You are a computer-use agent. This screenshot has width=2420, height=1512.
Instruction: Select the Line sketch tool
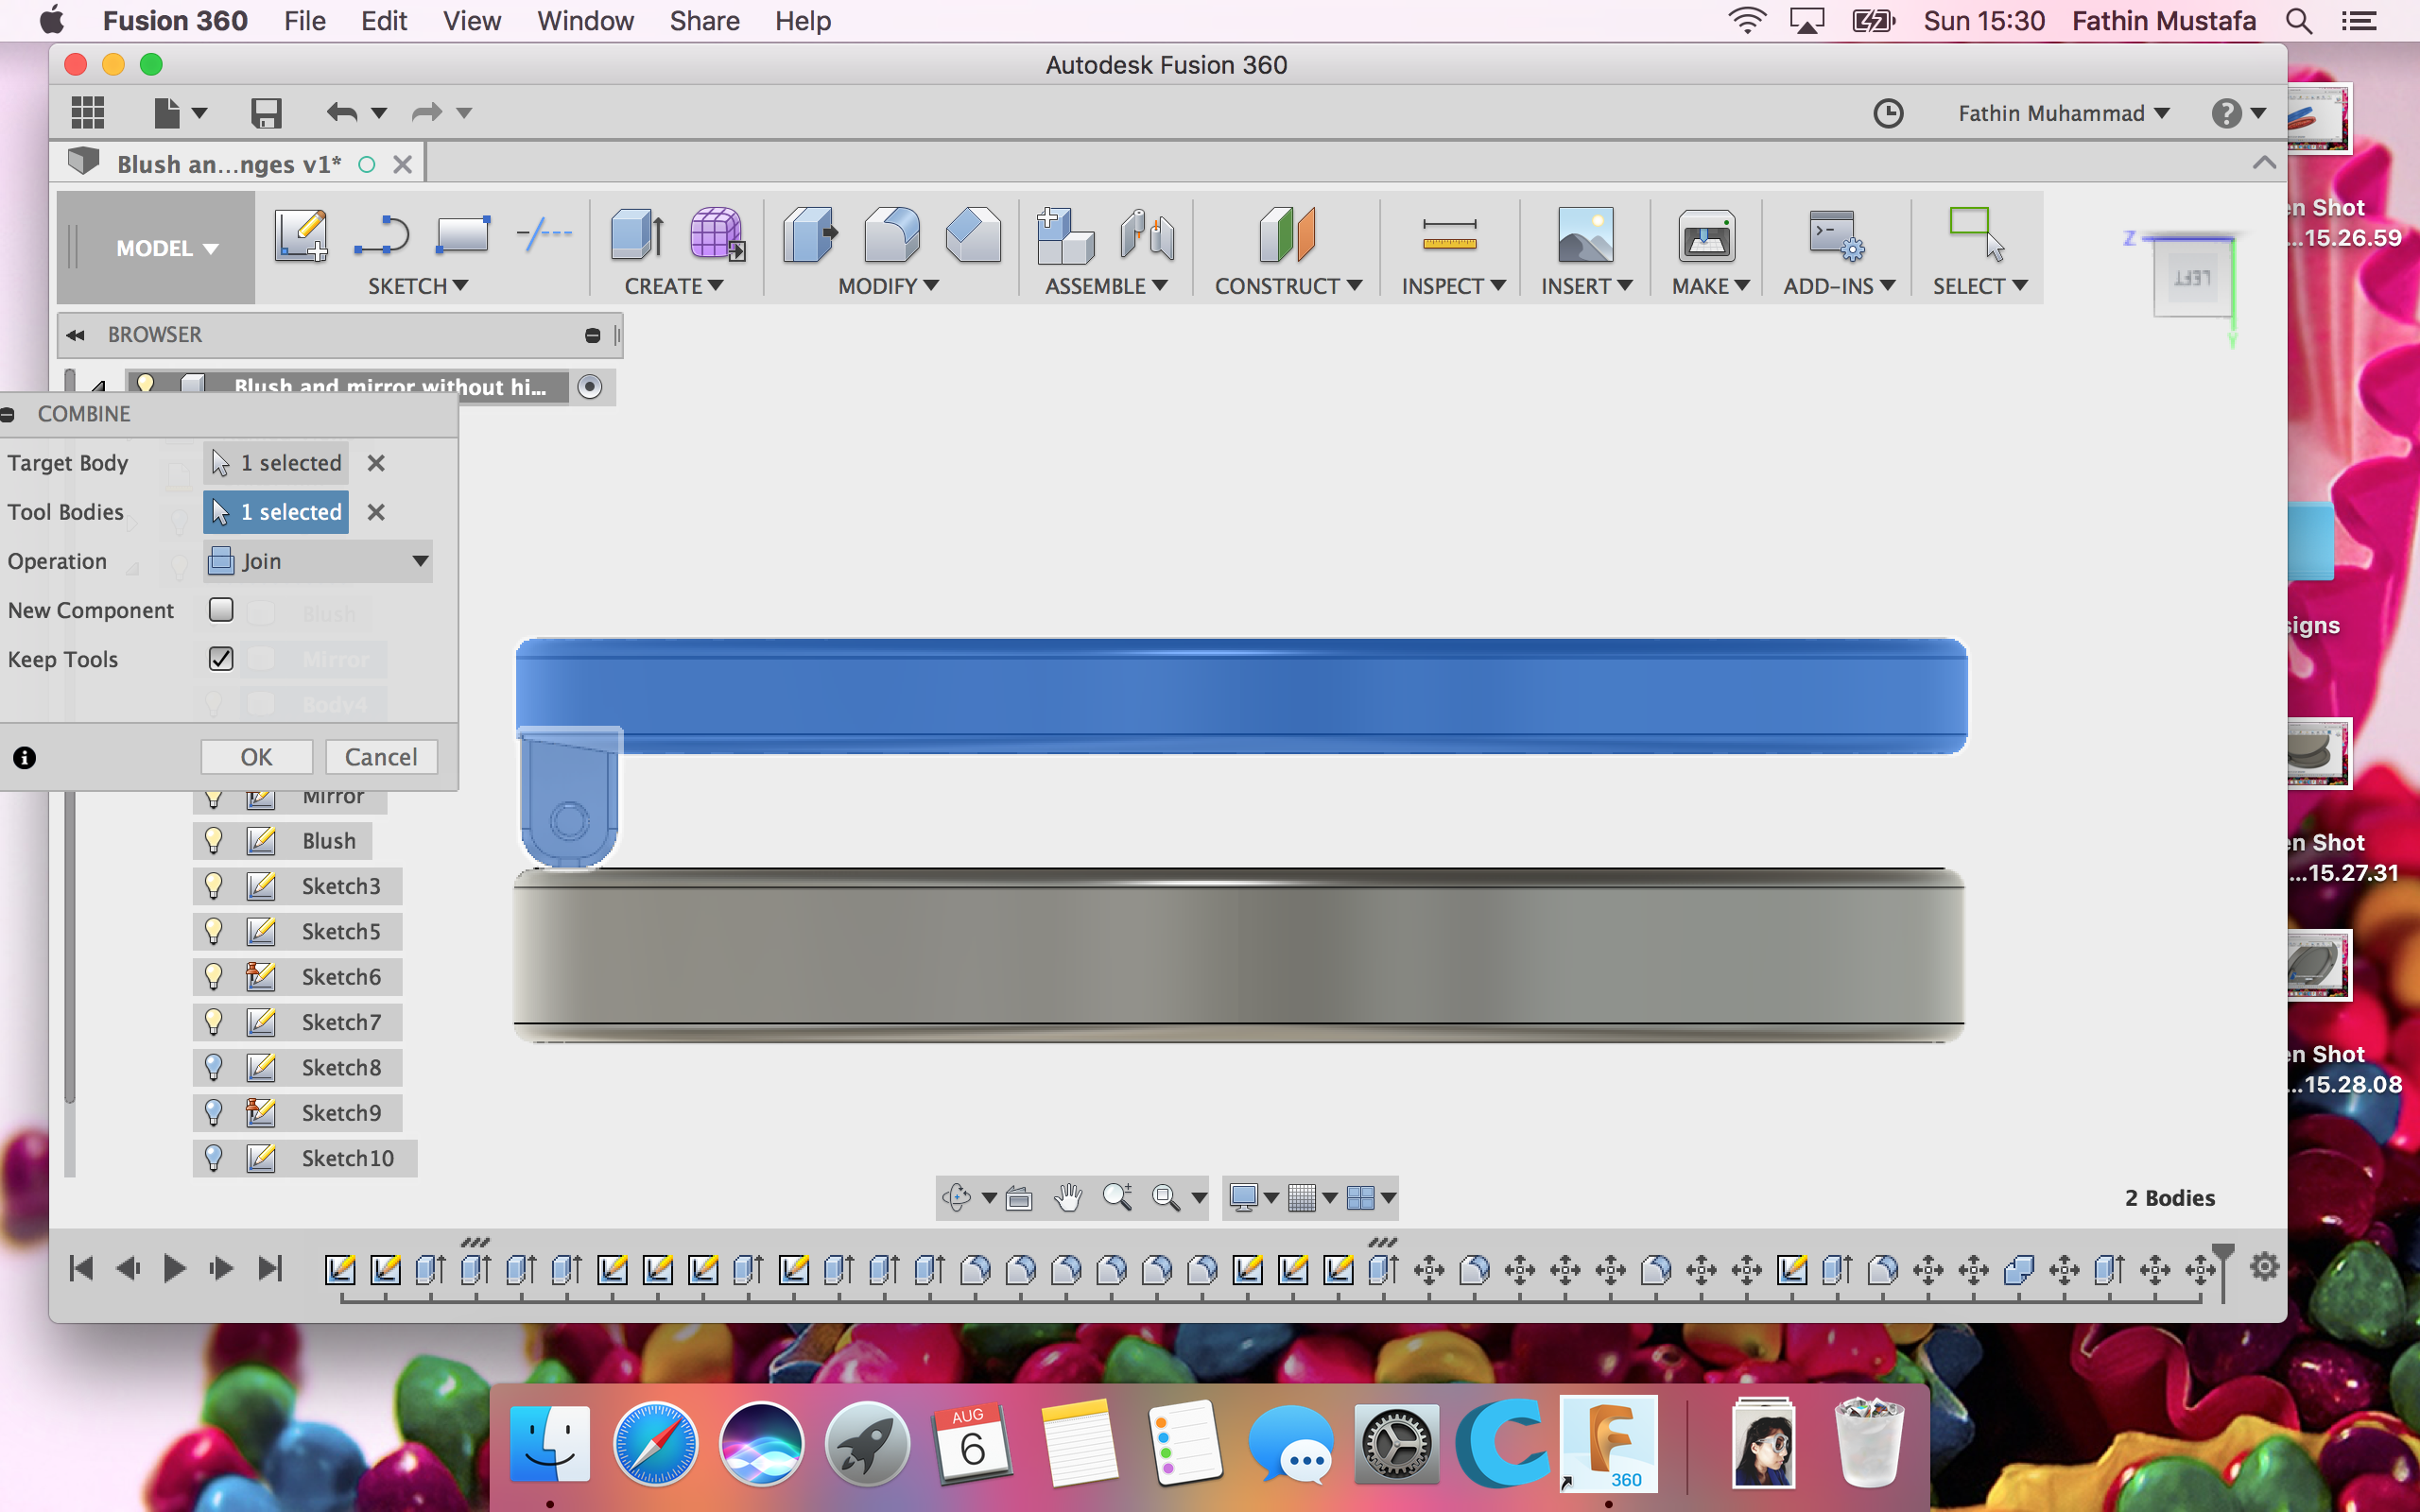click(x=381, y=236)
